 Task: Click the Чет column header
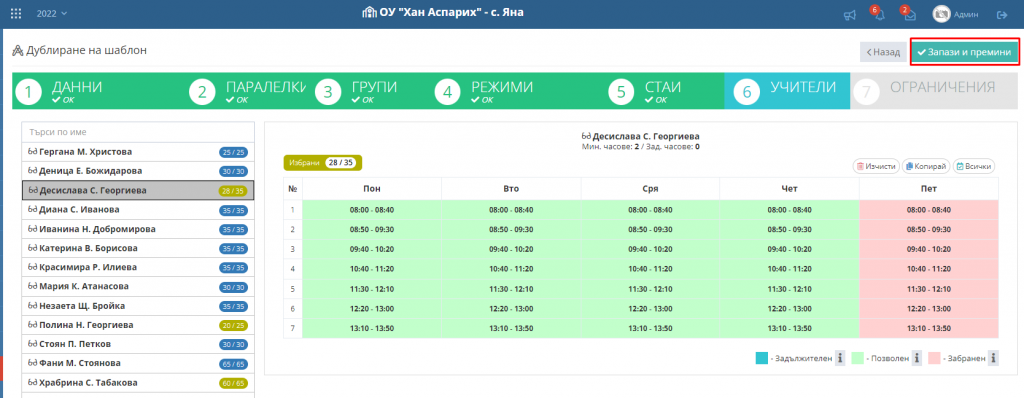point(789,188)
